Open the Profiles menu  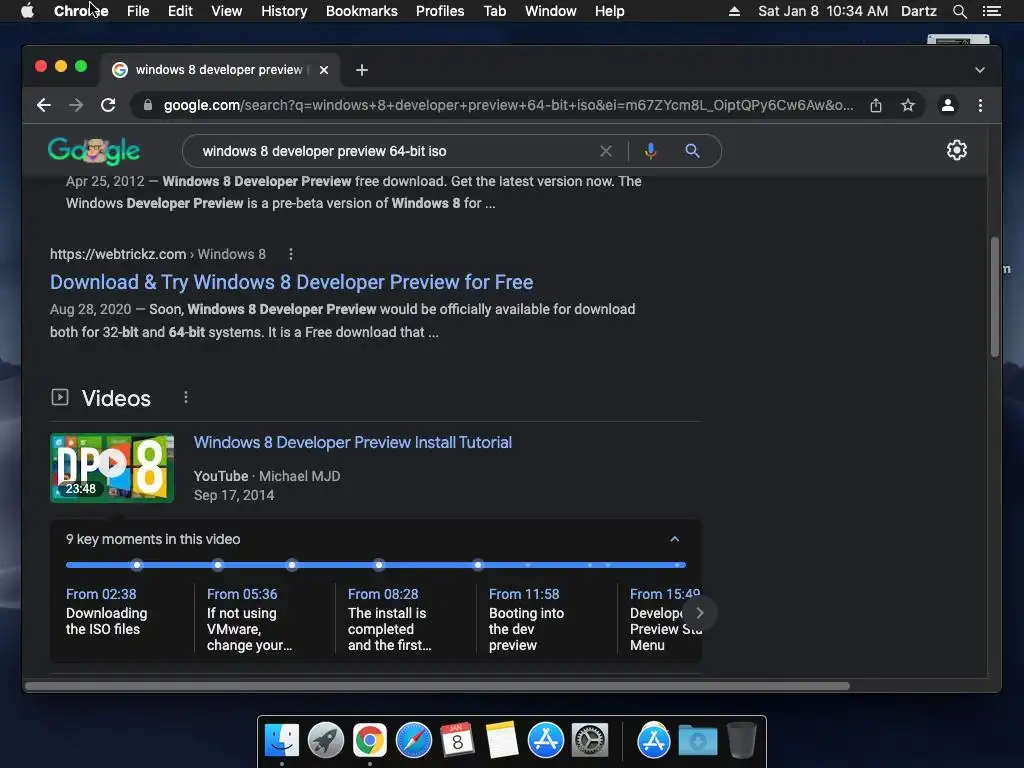tap(440, 11)
